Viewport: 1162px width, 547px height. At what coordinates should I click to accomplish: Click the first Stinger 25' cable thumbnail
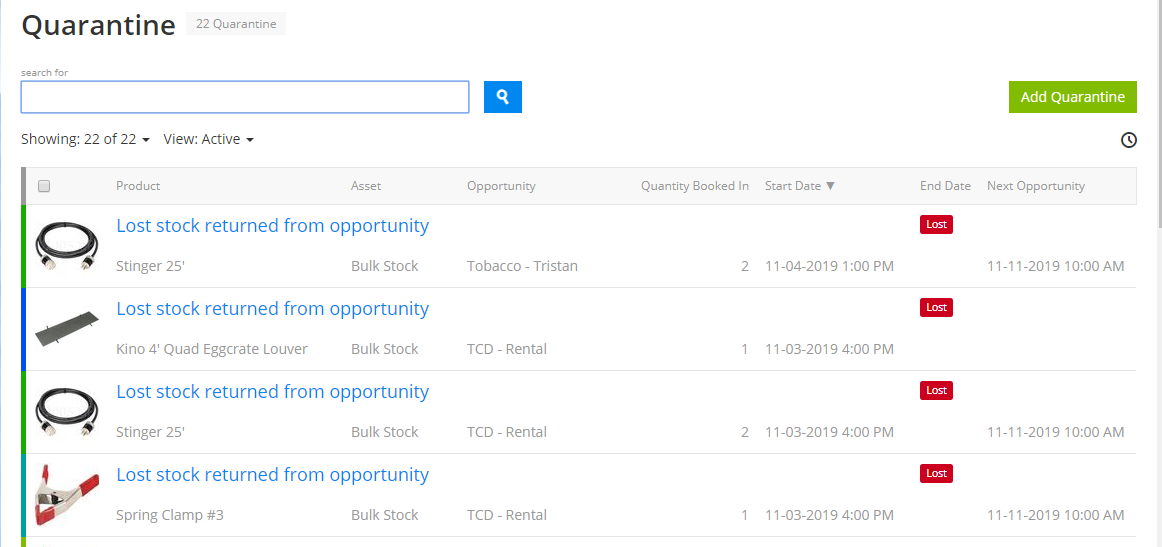point(67,245)
